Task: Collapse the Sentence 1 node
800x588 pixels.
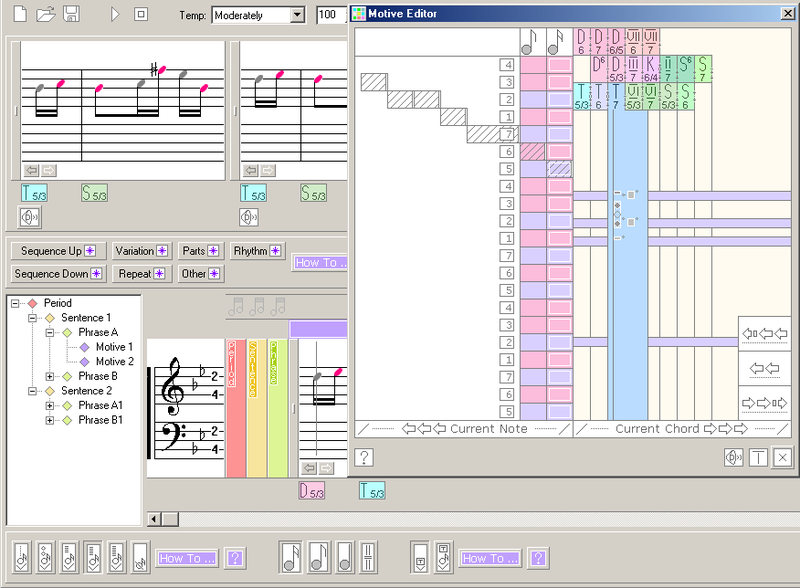Action: pos(31,317)
